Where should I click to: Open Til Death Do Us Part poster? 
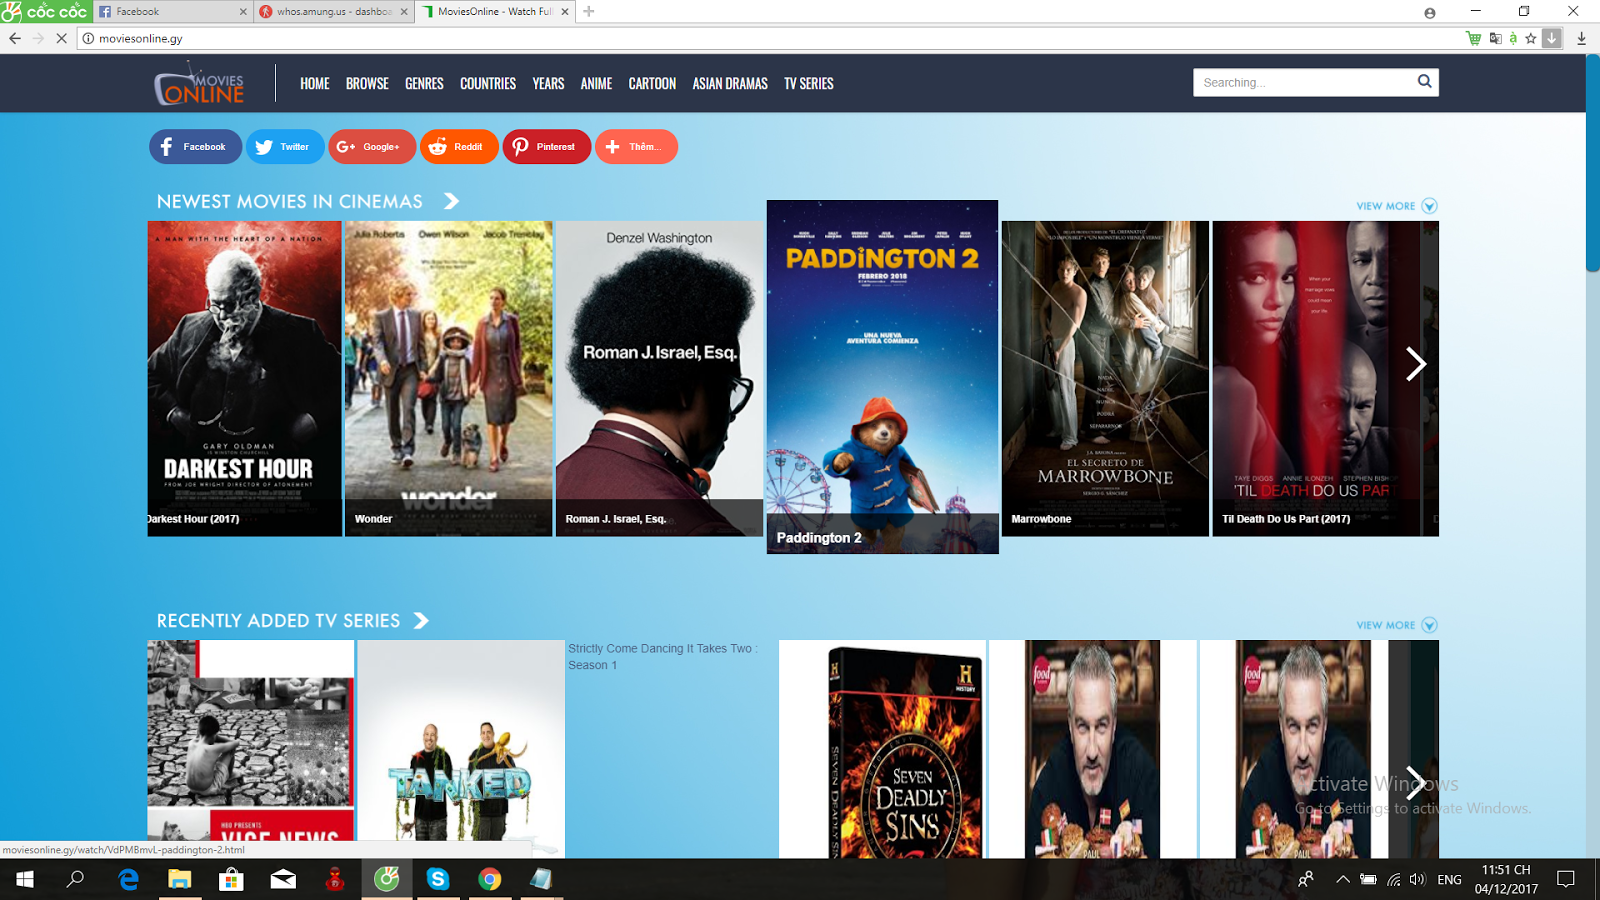(1316, 379)
